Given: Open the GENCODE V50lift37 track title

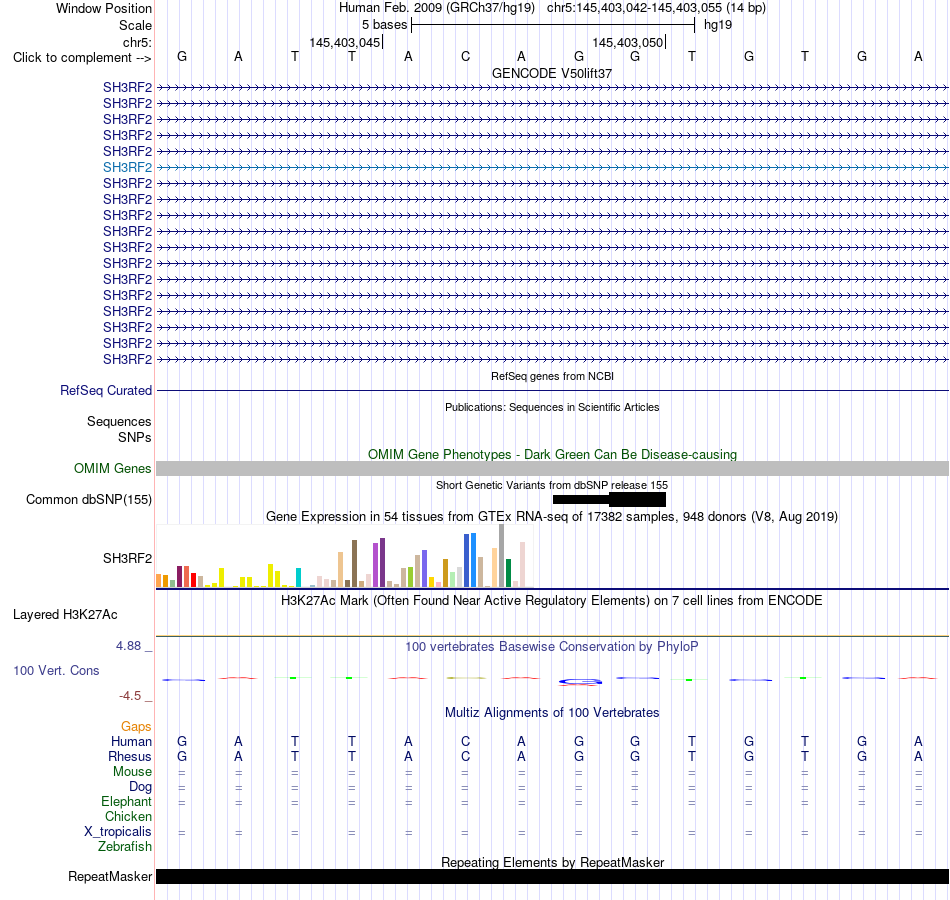Looking at the screenshot, I should pos(552,73).
